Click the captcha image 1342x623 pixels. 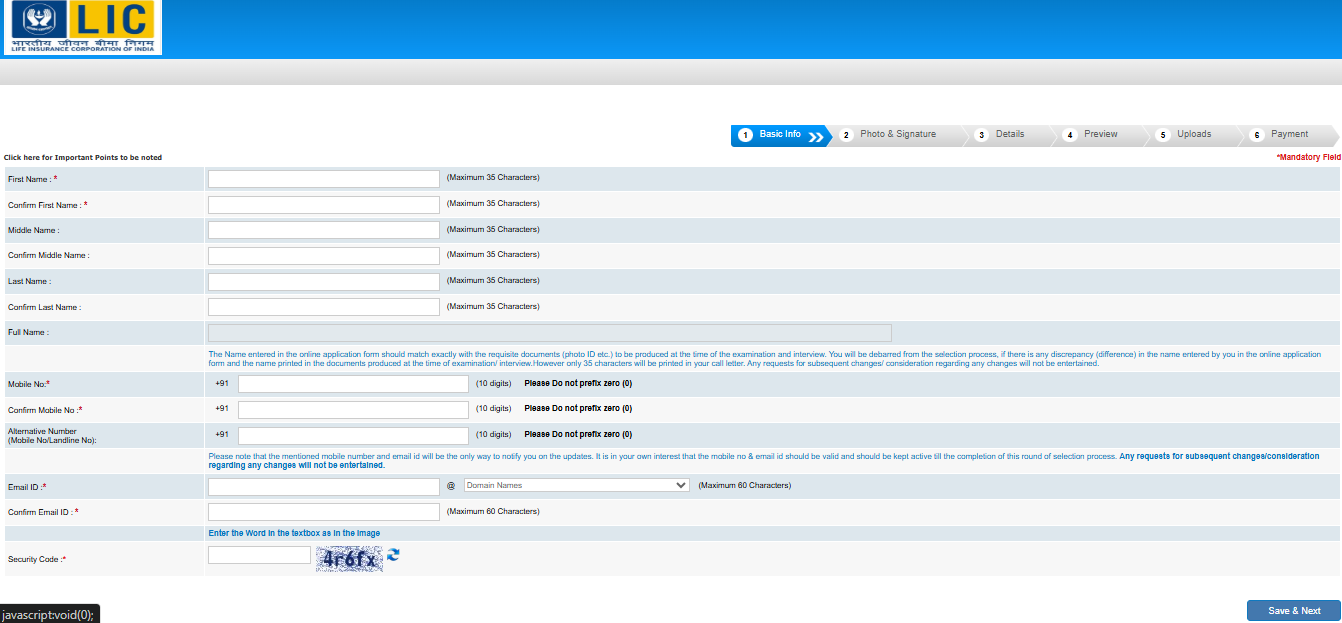click(349, 559)
